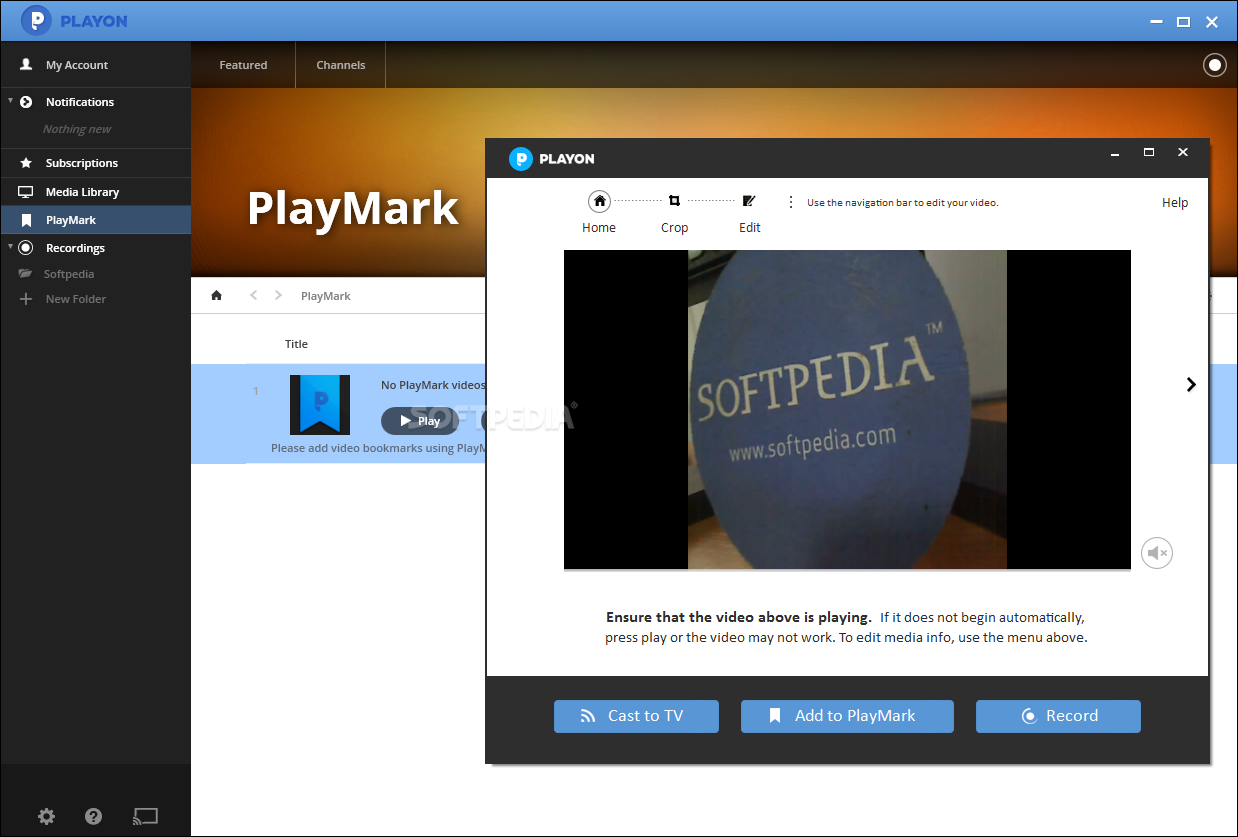Open Help in the PlayOn dialog
The width and height of the screenshot is (1238, 837).
coord(1175,203)
